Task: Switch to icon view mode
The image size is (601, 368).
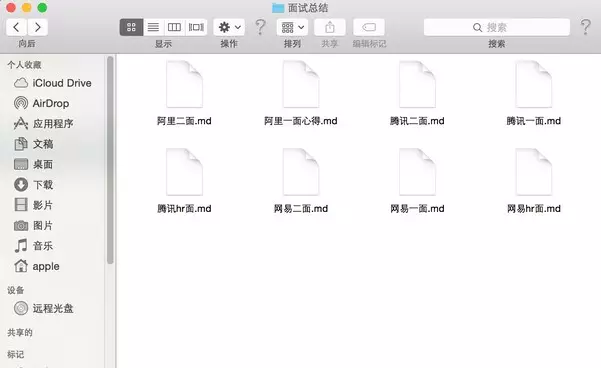Action: 131,27
